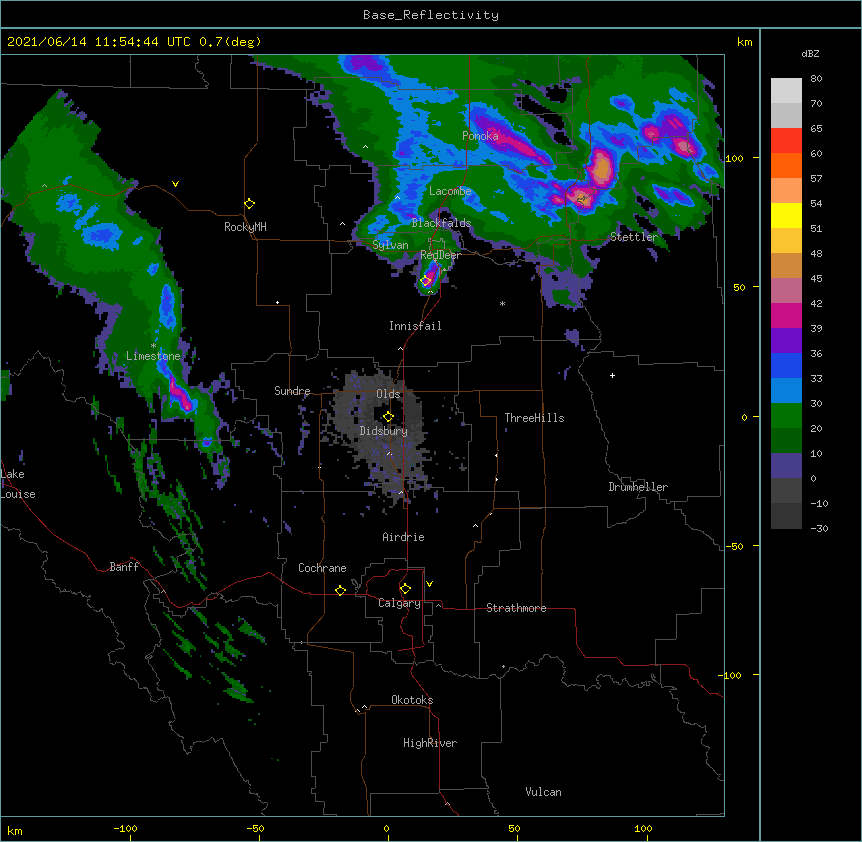Click the RedDeer label

440,255
